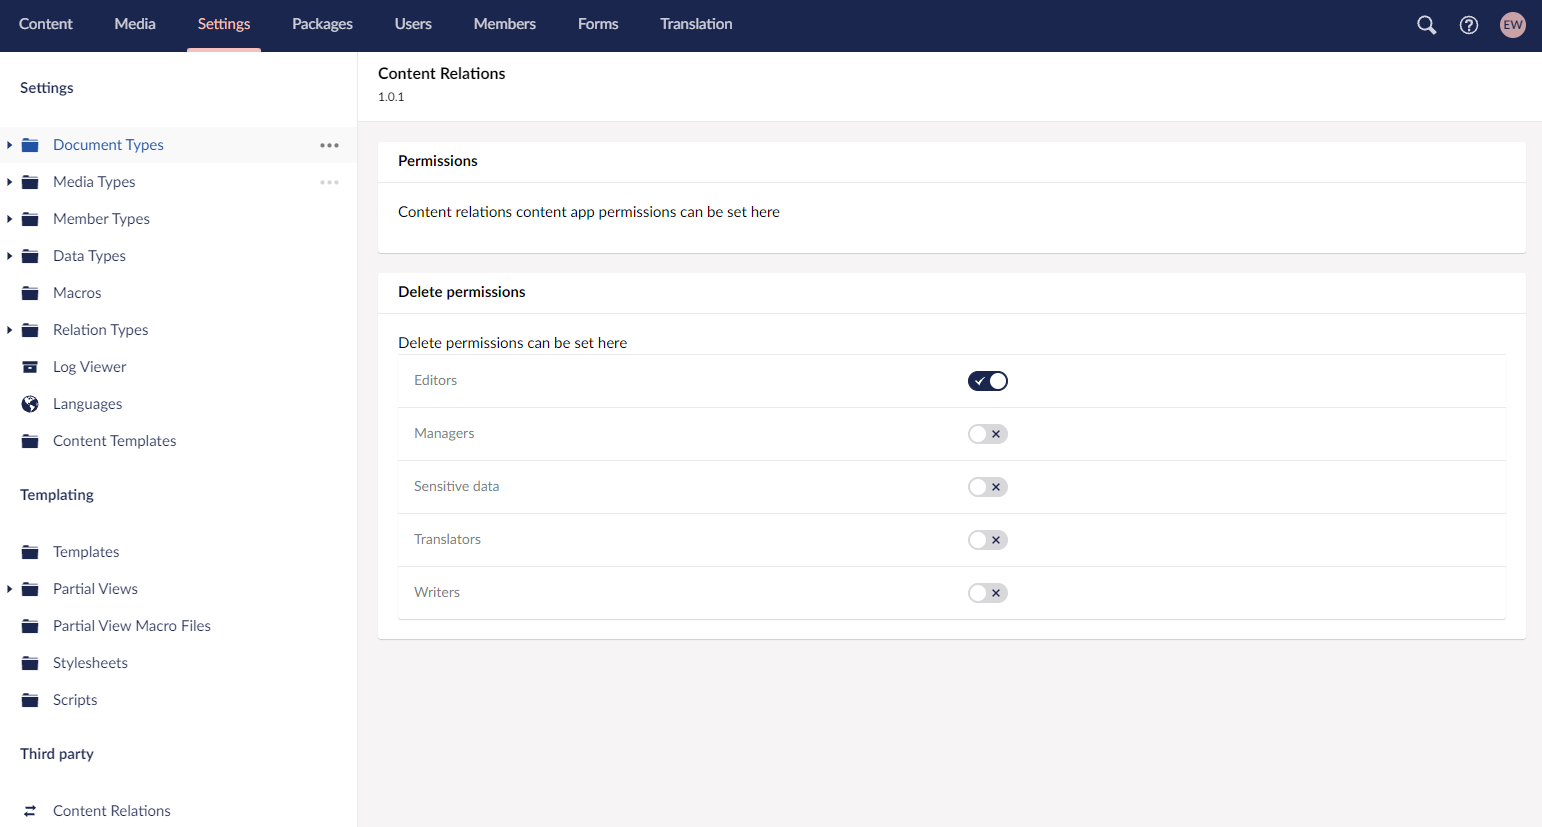
Task: Select the Settings section tab
Action: pyautogui.click(x=224, y=24)
